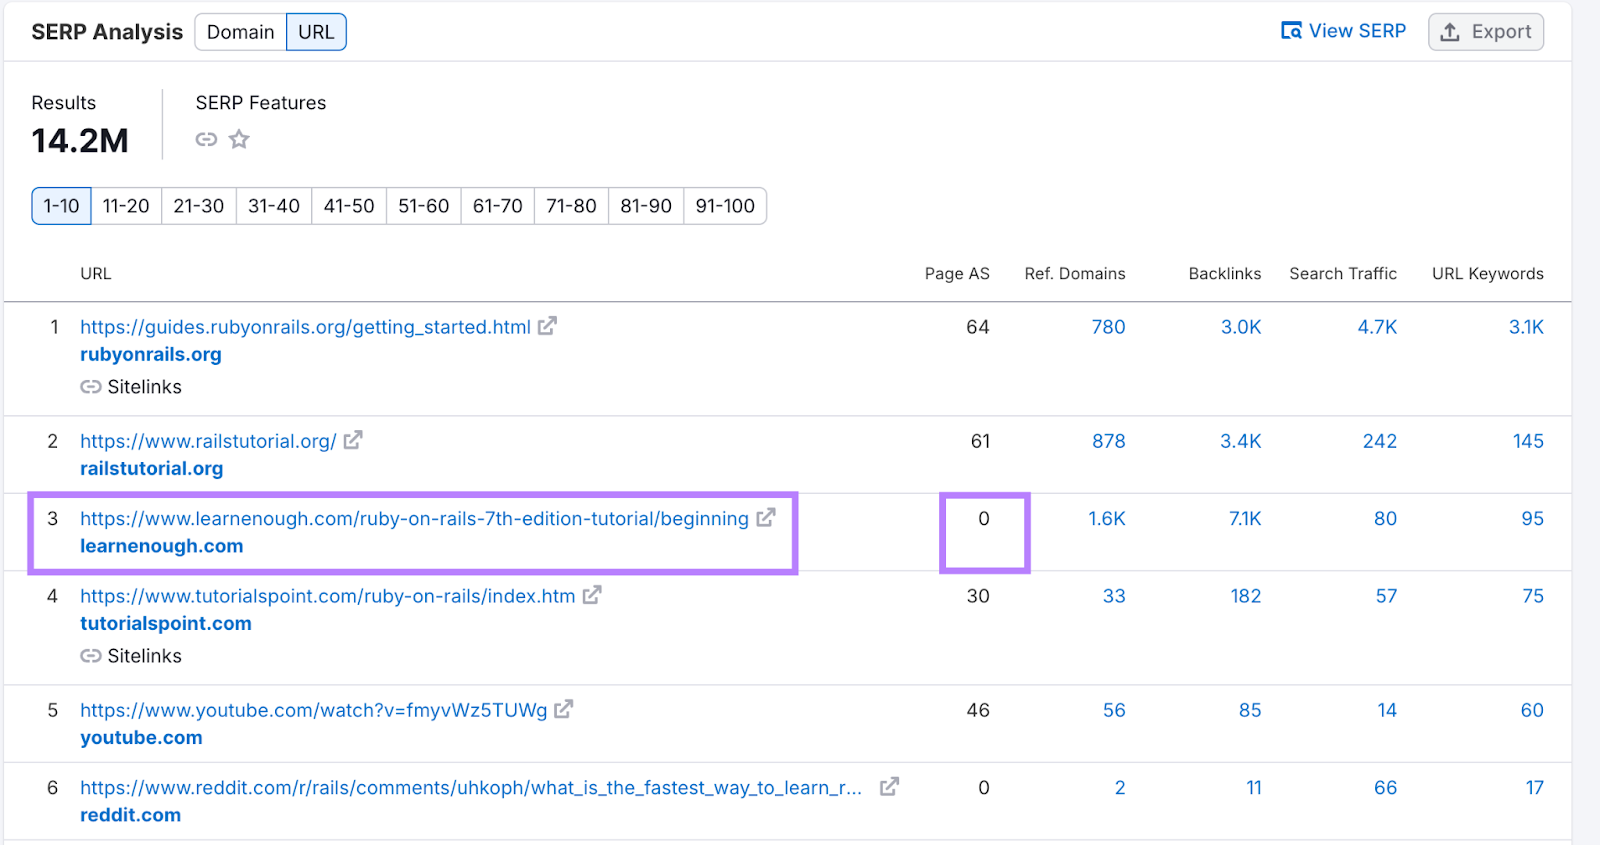Image resolution: width=1600 pixels, height=845 pixels.
Task: Go to results page 51-60
Action: click(423, 206)
